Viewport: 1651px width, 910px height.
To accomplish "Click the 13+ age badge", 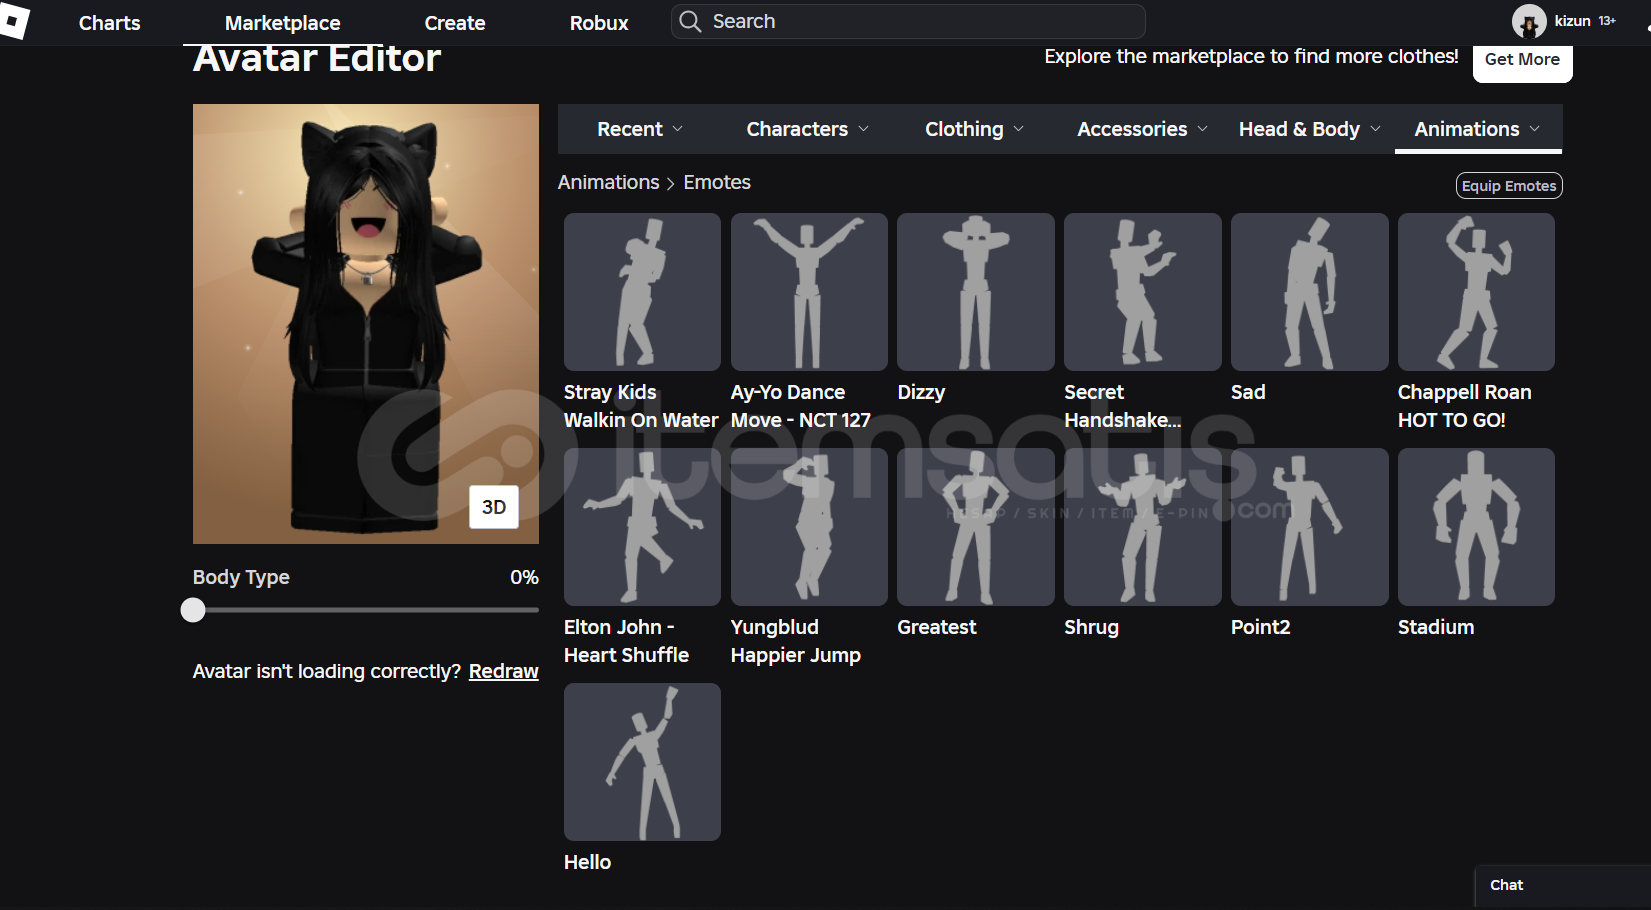I will (x=1607, y=21).
